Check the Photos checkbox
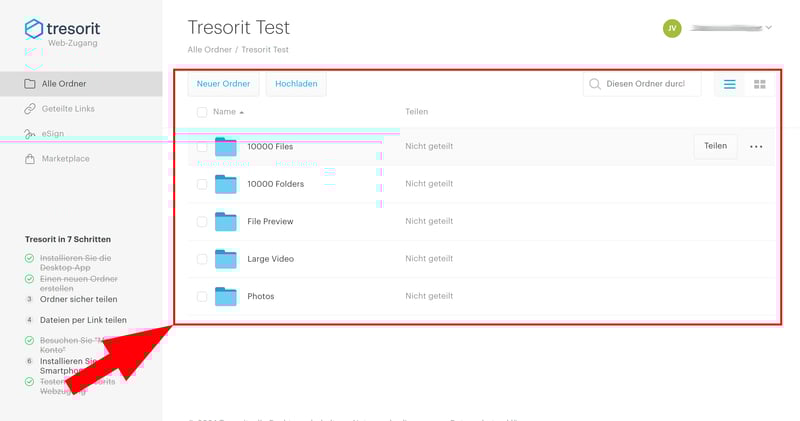Image resolution: width=800 pixels, height=421 pixels. click(202, 296)
